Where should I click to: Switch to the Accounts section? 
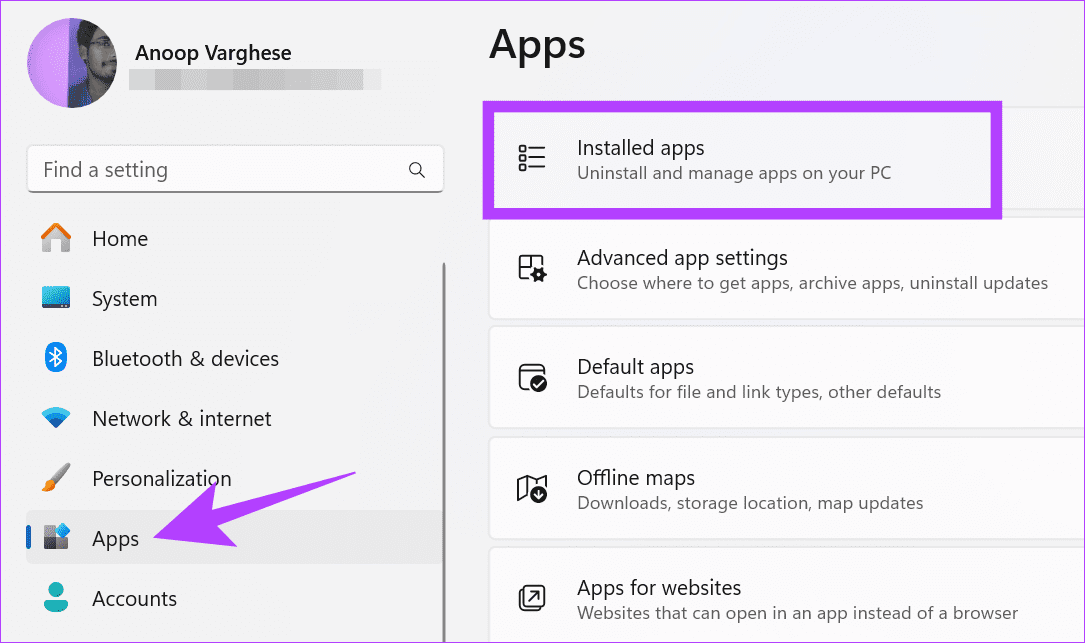(134, 598)
